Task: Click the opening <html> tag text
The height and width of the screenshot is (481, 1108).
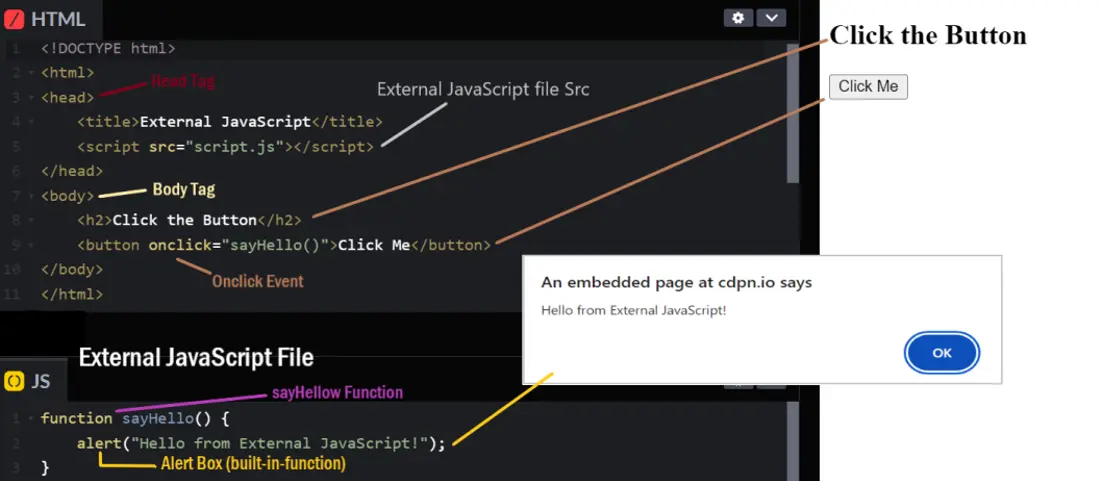Action: pos(67,73)
